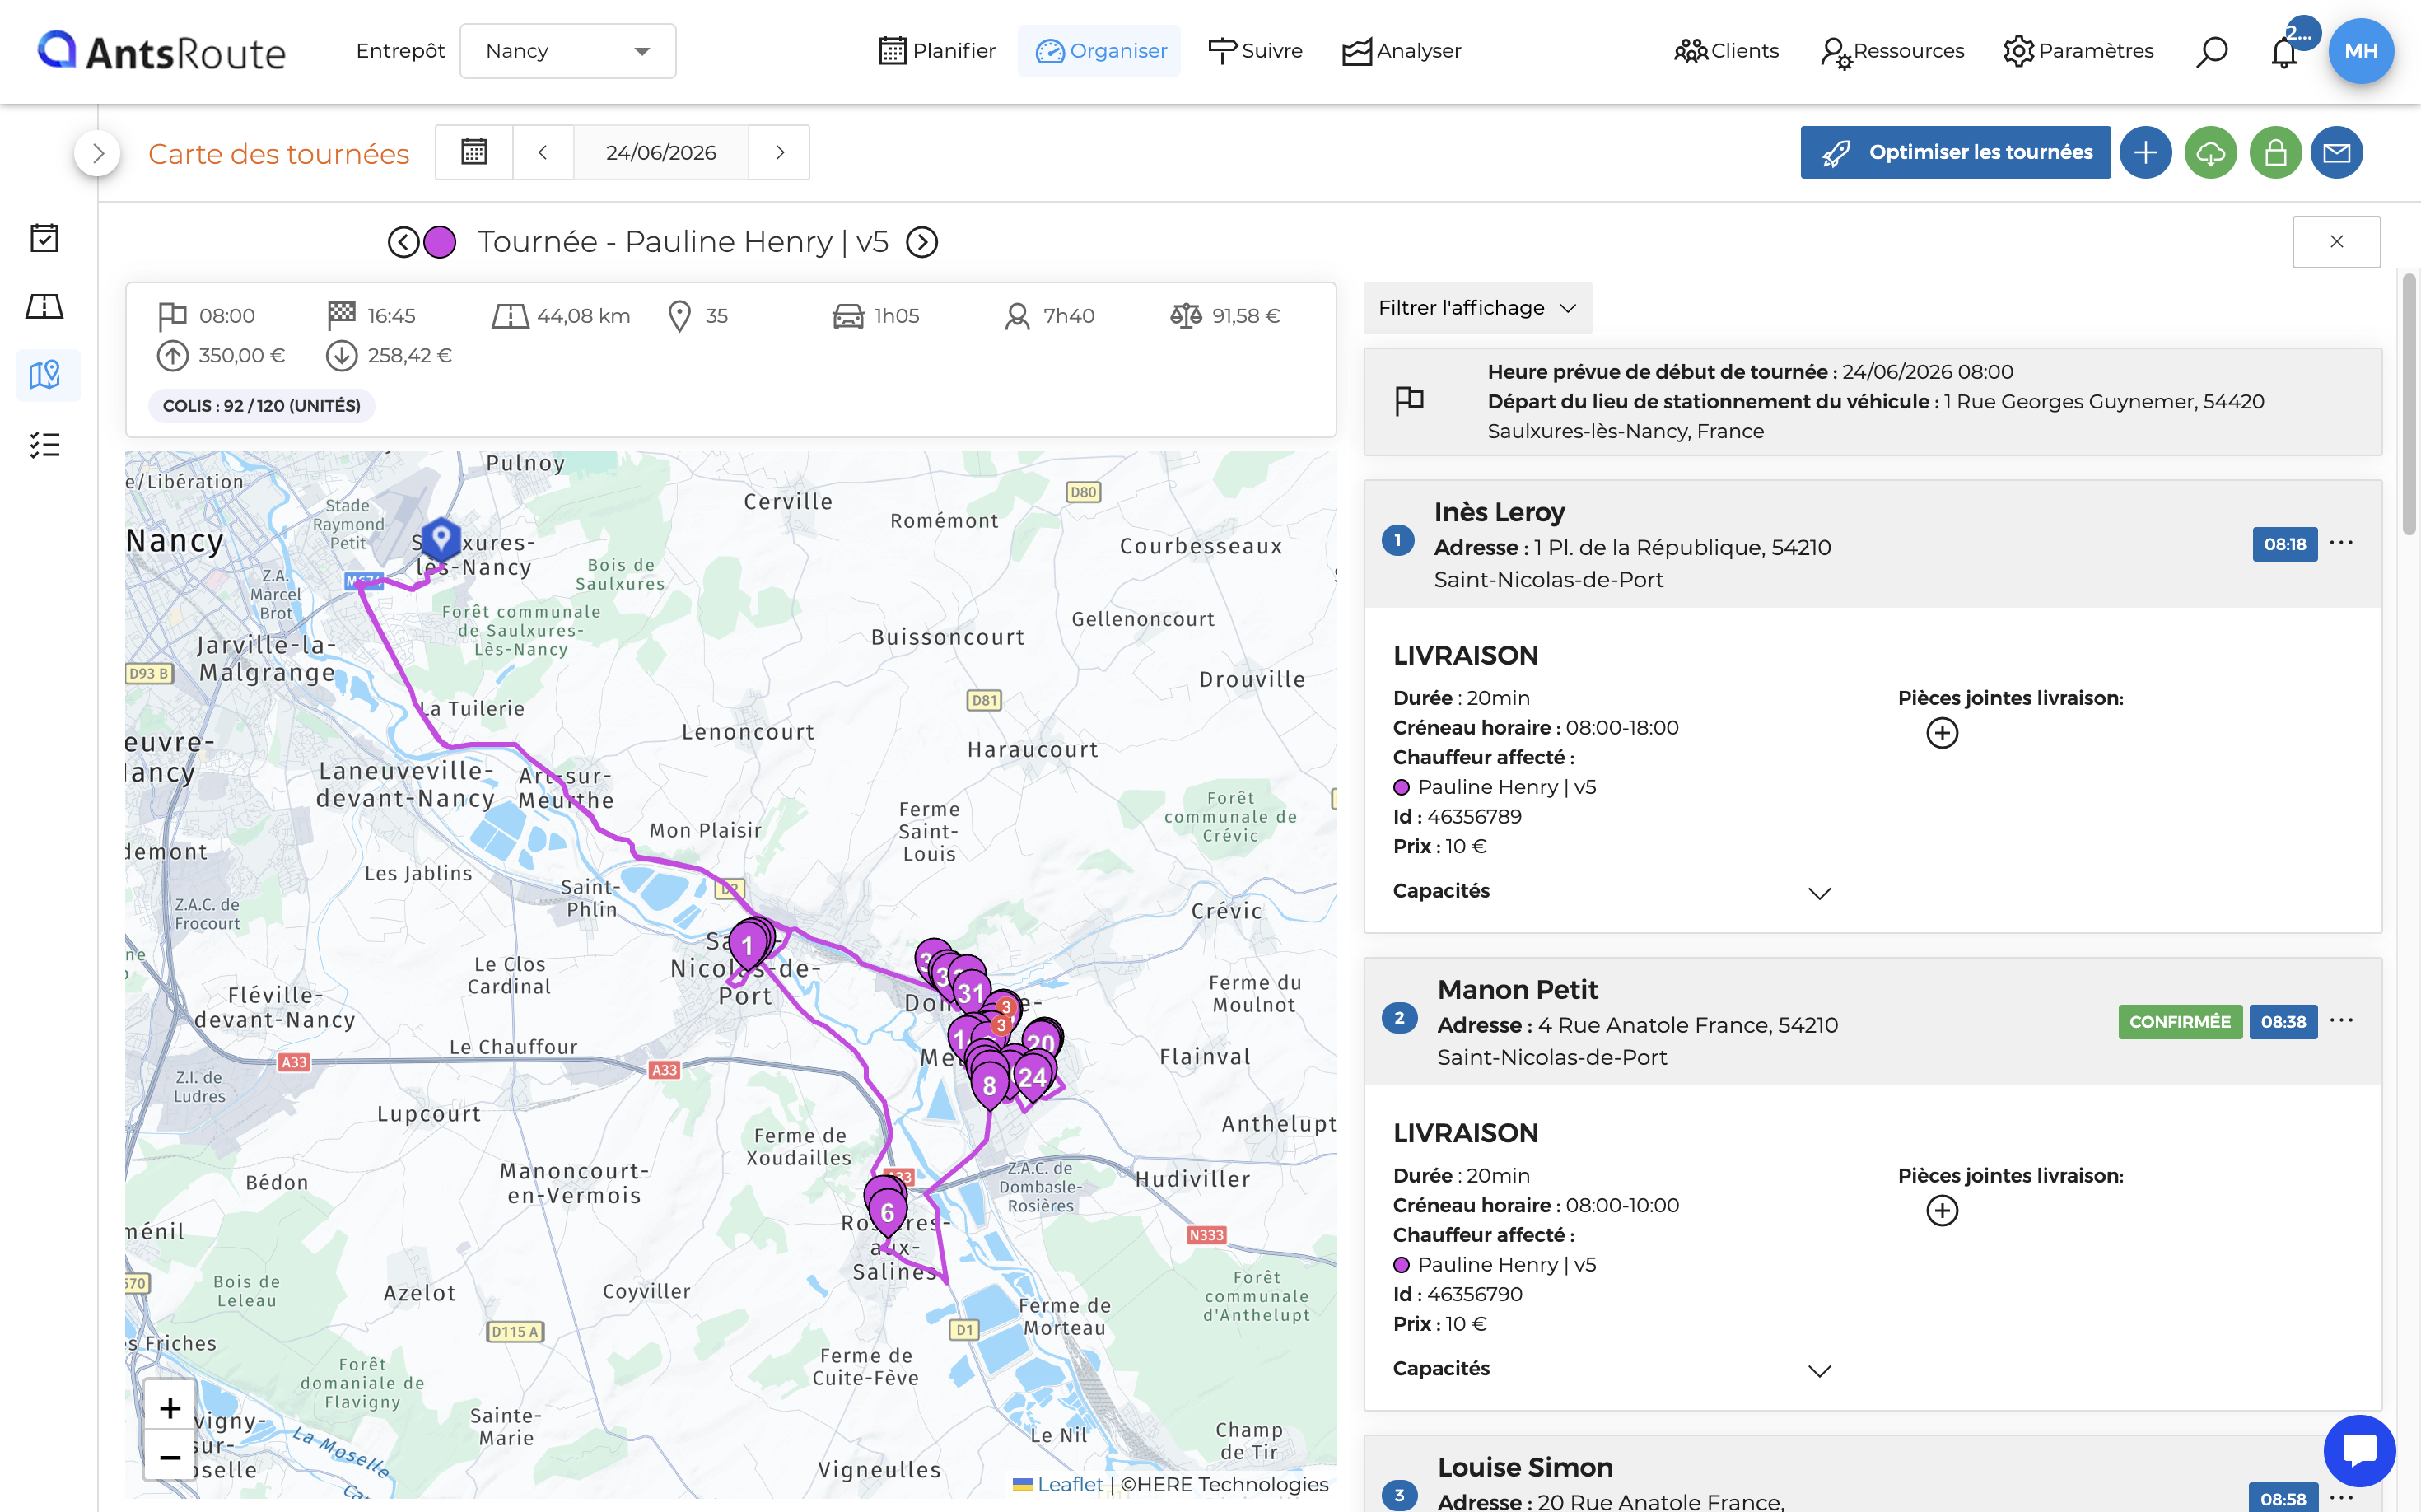Click the search magnifier icon

point(2211,51)
